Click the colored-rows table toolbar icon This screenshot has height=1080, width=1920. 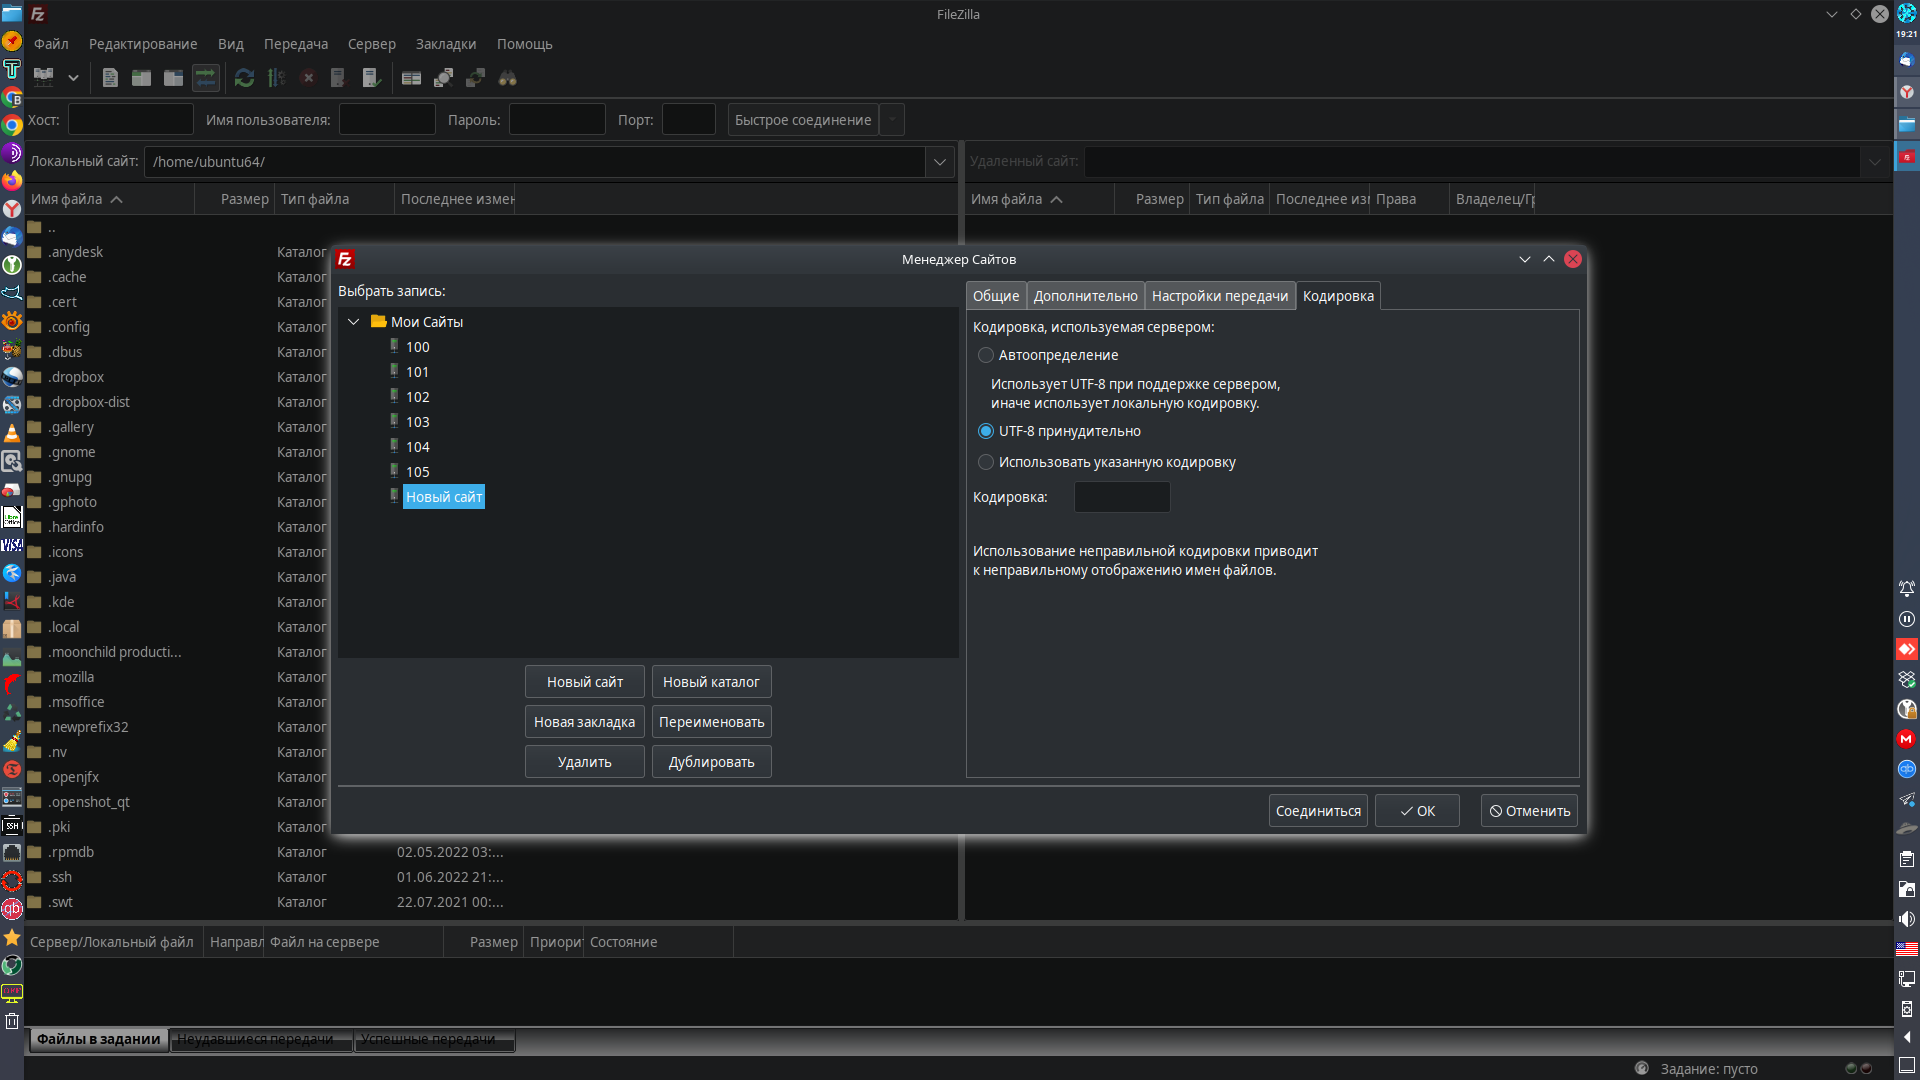(x=411, y=77)
